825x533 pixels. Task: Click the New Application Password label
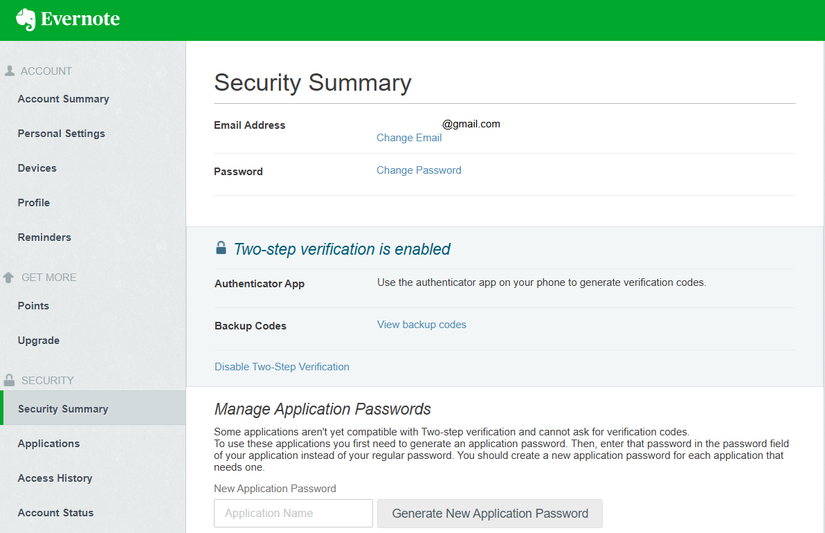coord(275,488)
